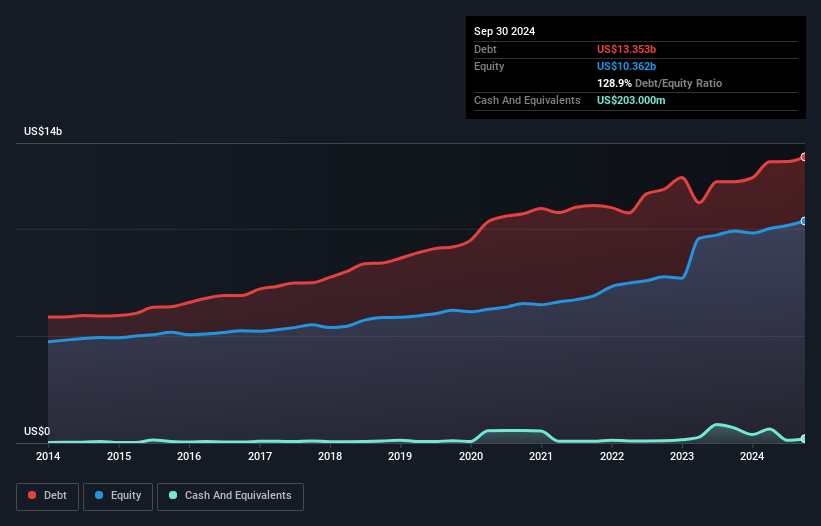Image resolution: width=821 pixels, height=526 pixels.
Task: Click the 2021 x-axis label
Action: pyautogui.click(x=541, y=456)
